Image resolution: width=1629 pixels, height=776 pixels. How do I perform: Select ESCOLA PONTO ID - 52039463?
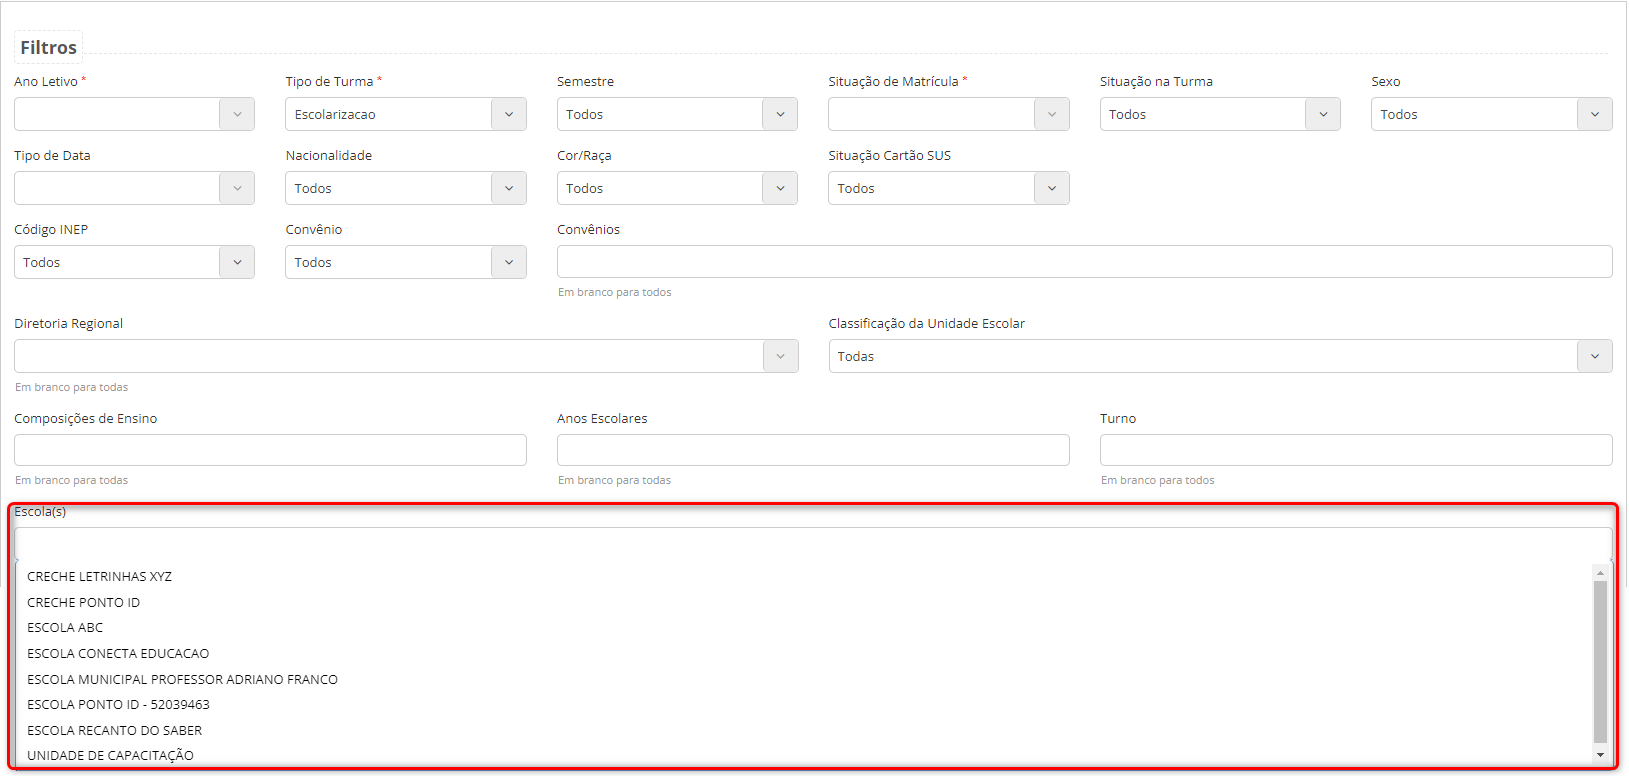[804, 705]
